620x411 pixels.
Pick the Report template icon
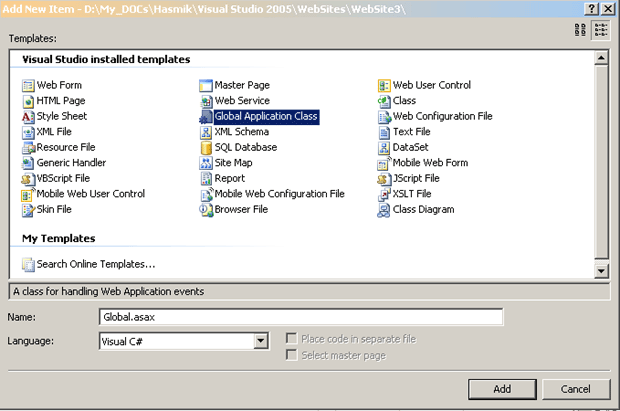[206, 179]
